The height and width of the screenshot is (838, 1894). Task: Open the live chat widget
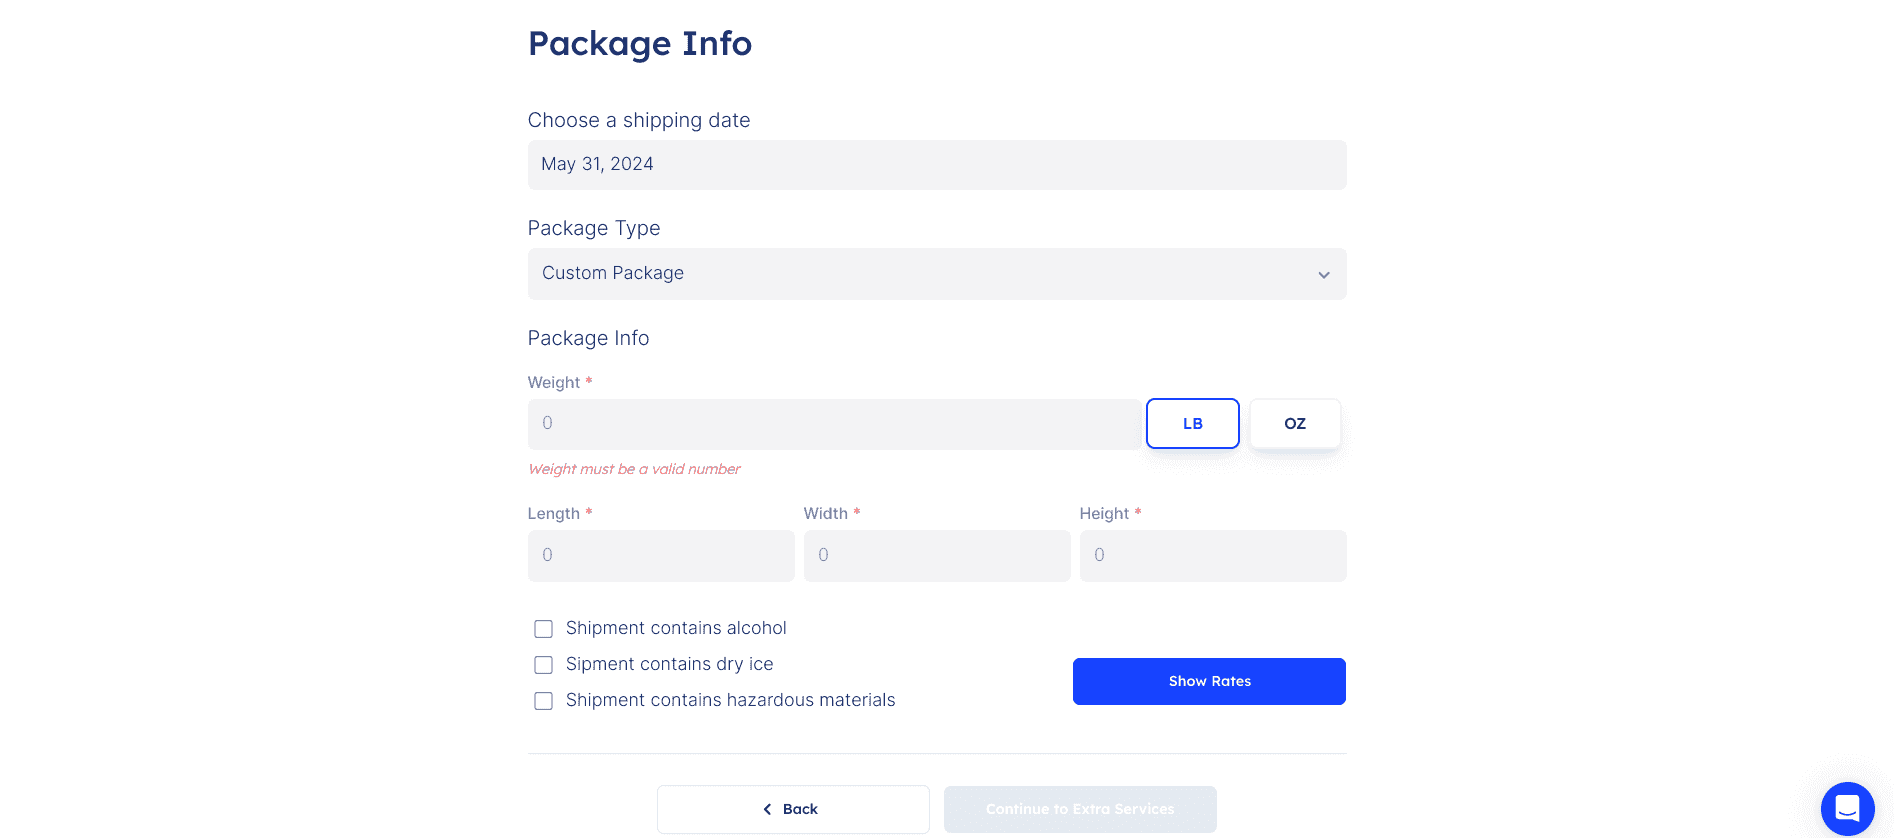click(1846, 809)
